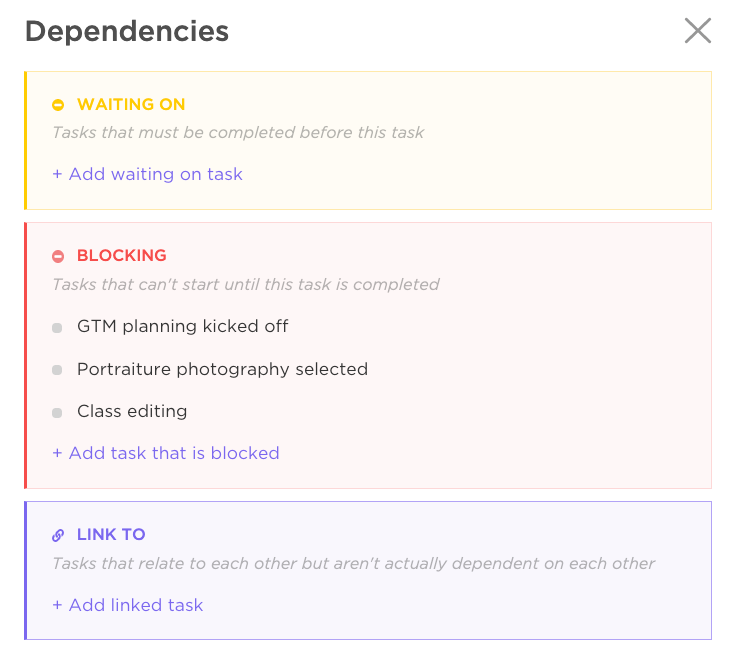Click the 'Tasks that relate to each other' description
The width and height of the screenshot is (739, 666).
(x=354, y=563)
